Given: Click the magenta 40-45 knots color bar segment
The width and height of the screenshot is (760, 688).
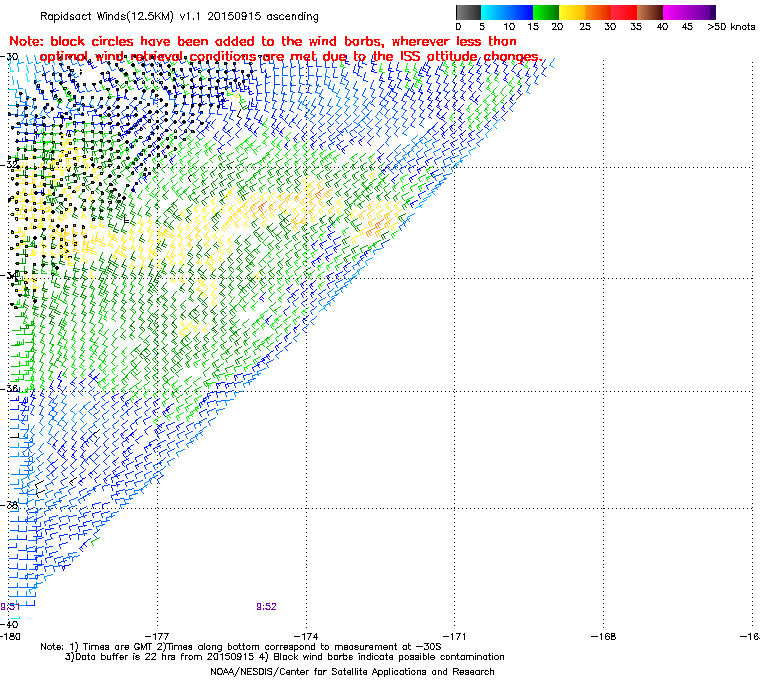Looking at the screenshot, I should point(676,12).
